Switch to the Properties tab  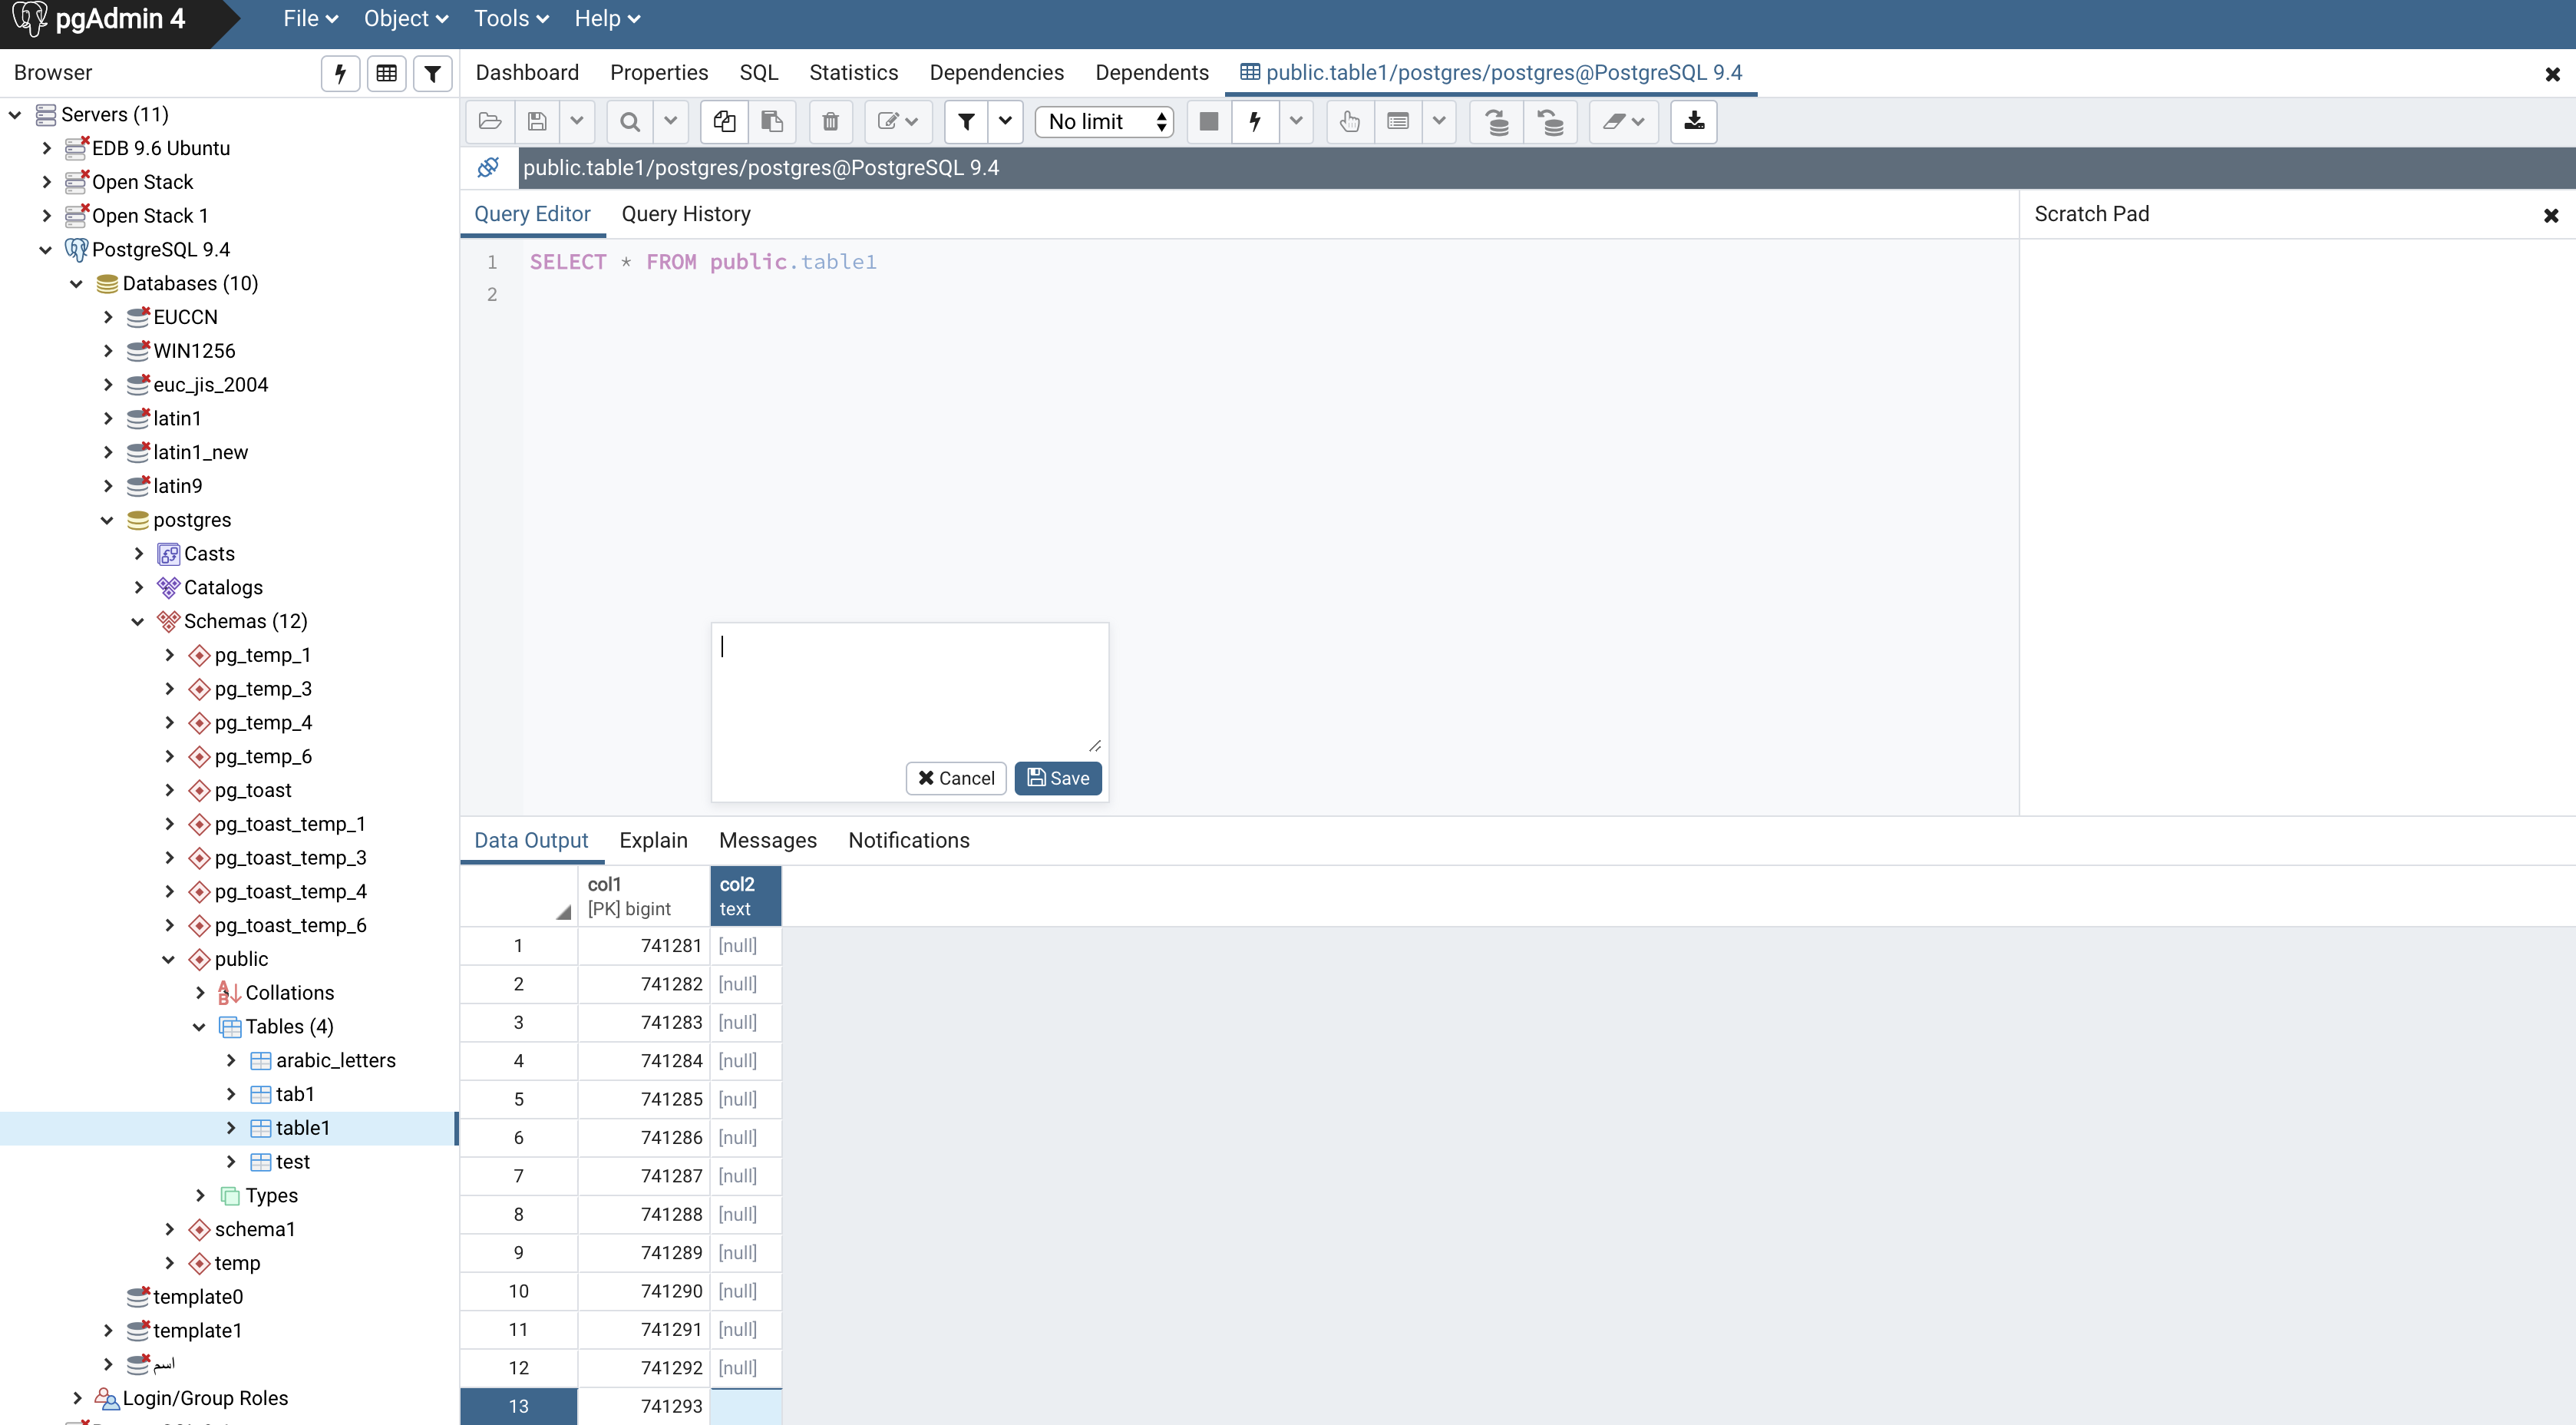click(659, 73)
